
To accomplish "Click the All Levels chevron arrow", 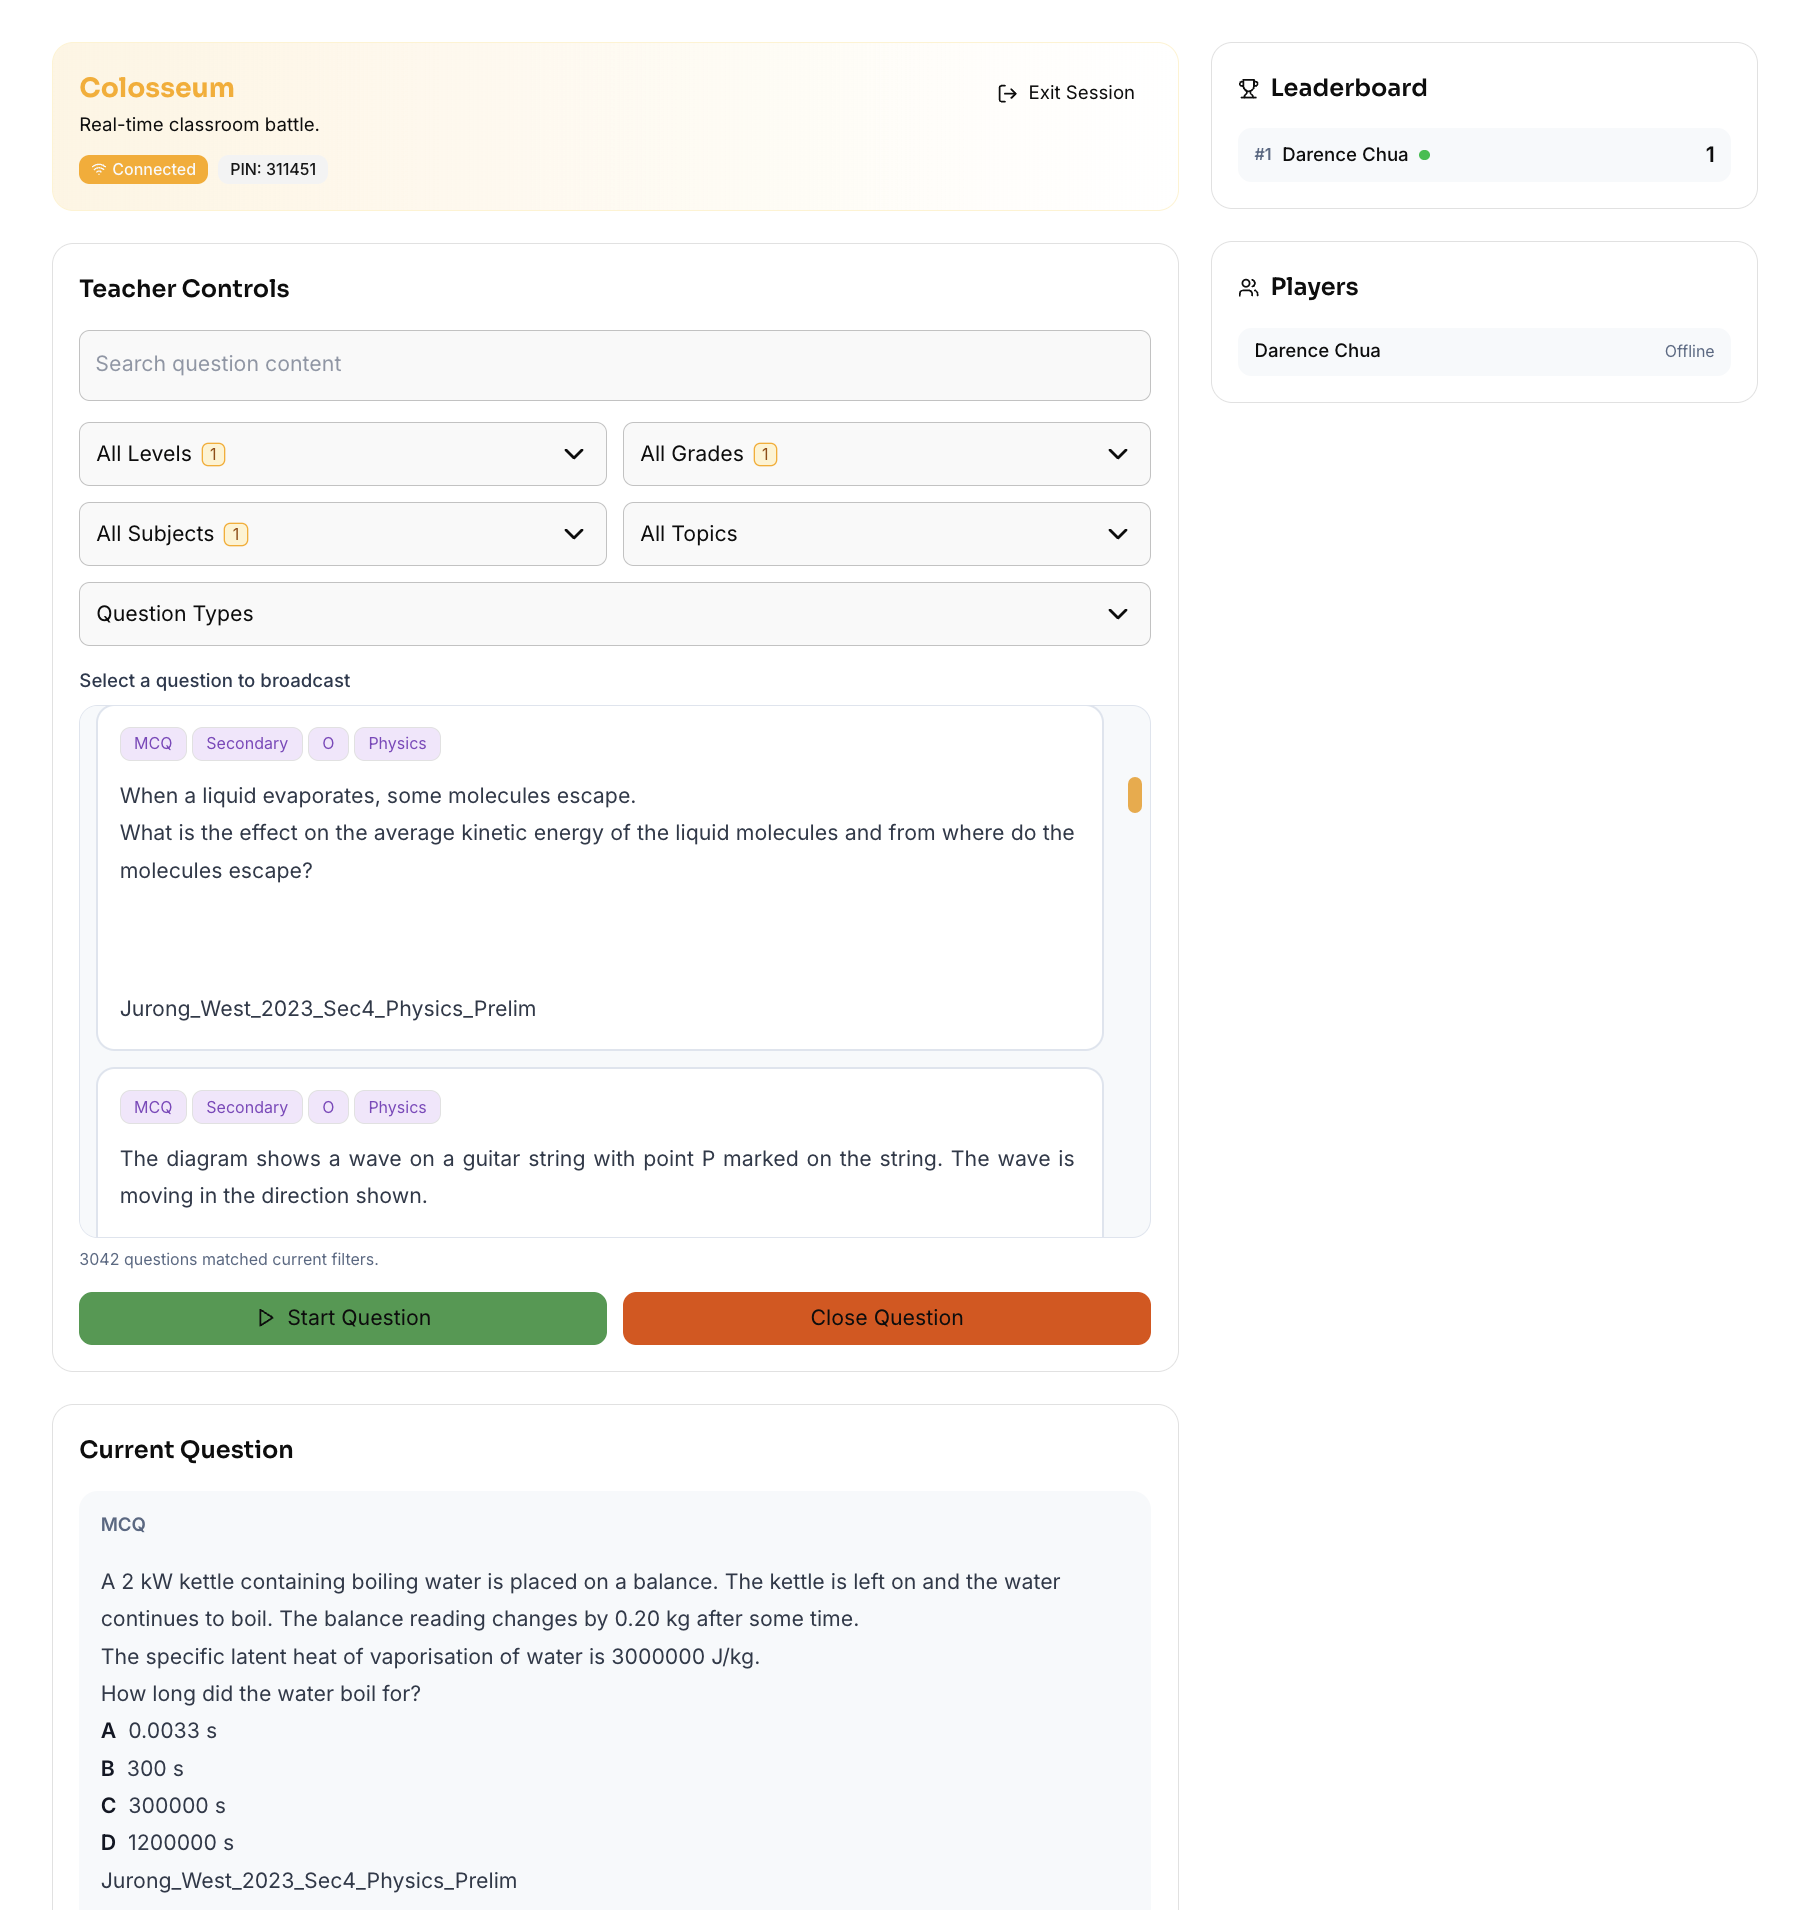I will pyautogui.click(x=574, y=454).
